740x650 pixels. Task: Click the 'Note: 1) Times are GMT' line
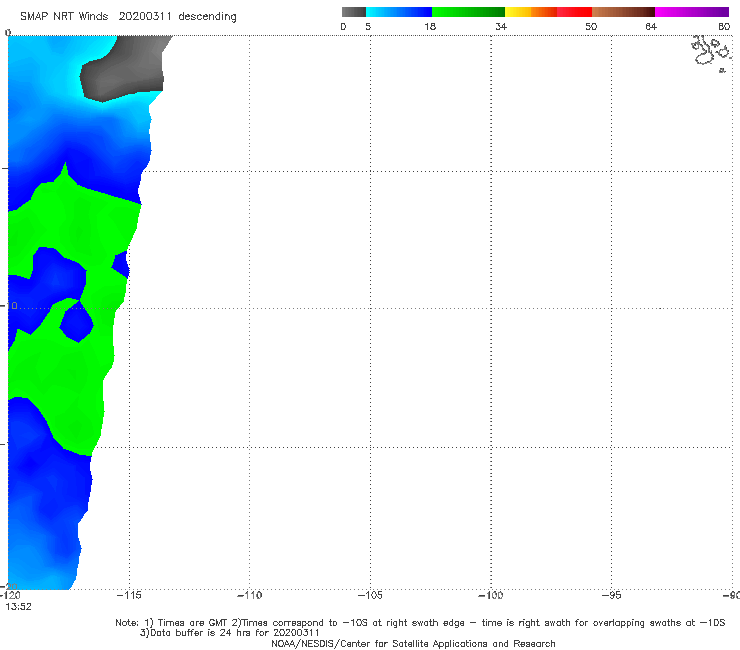click(x=420, y=623)
